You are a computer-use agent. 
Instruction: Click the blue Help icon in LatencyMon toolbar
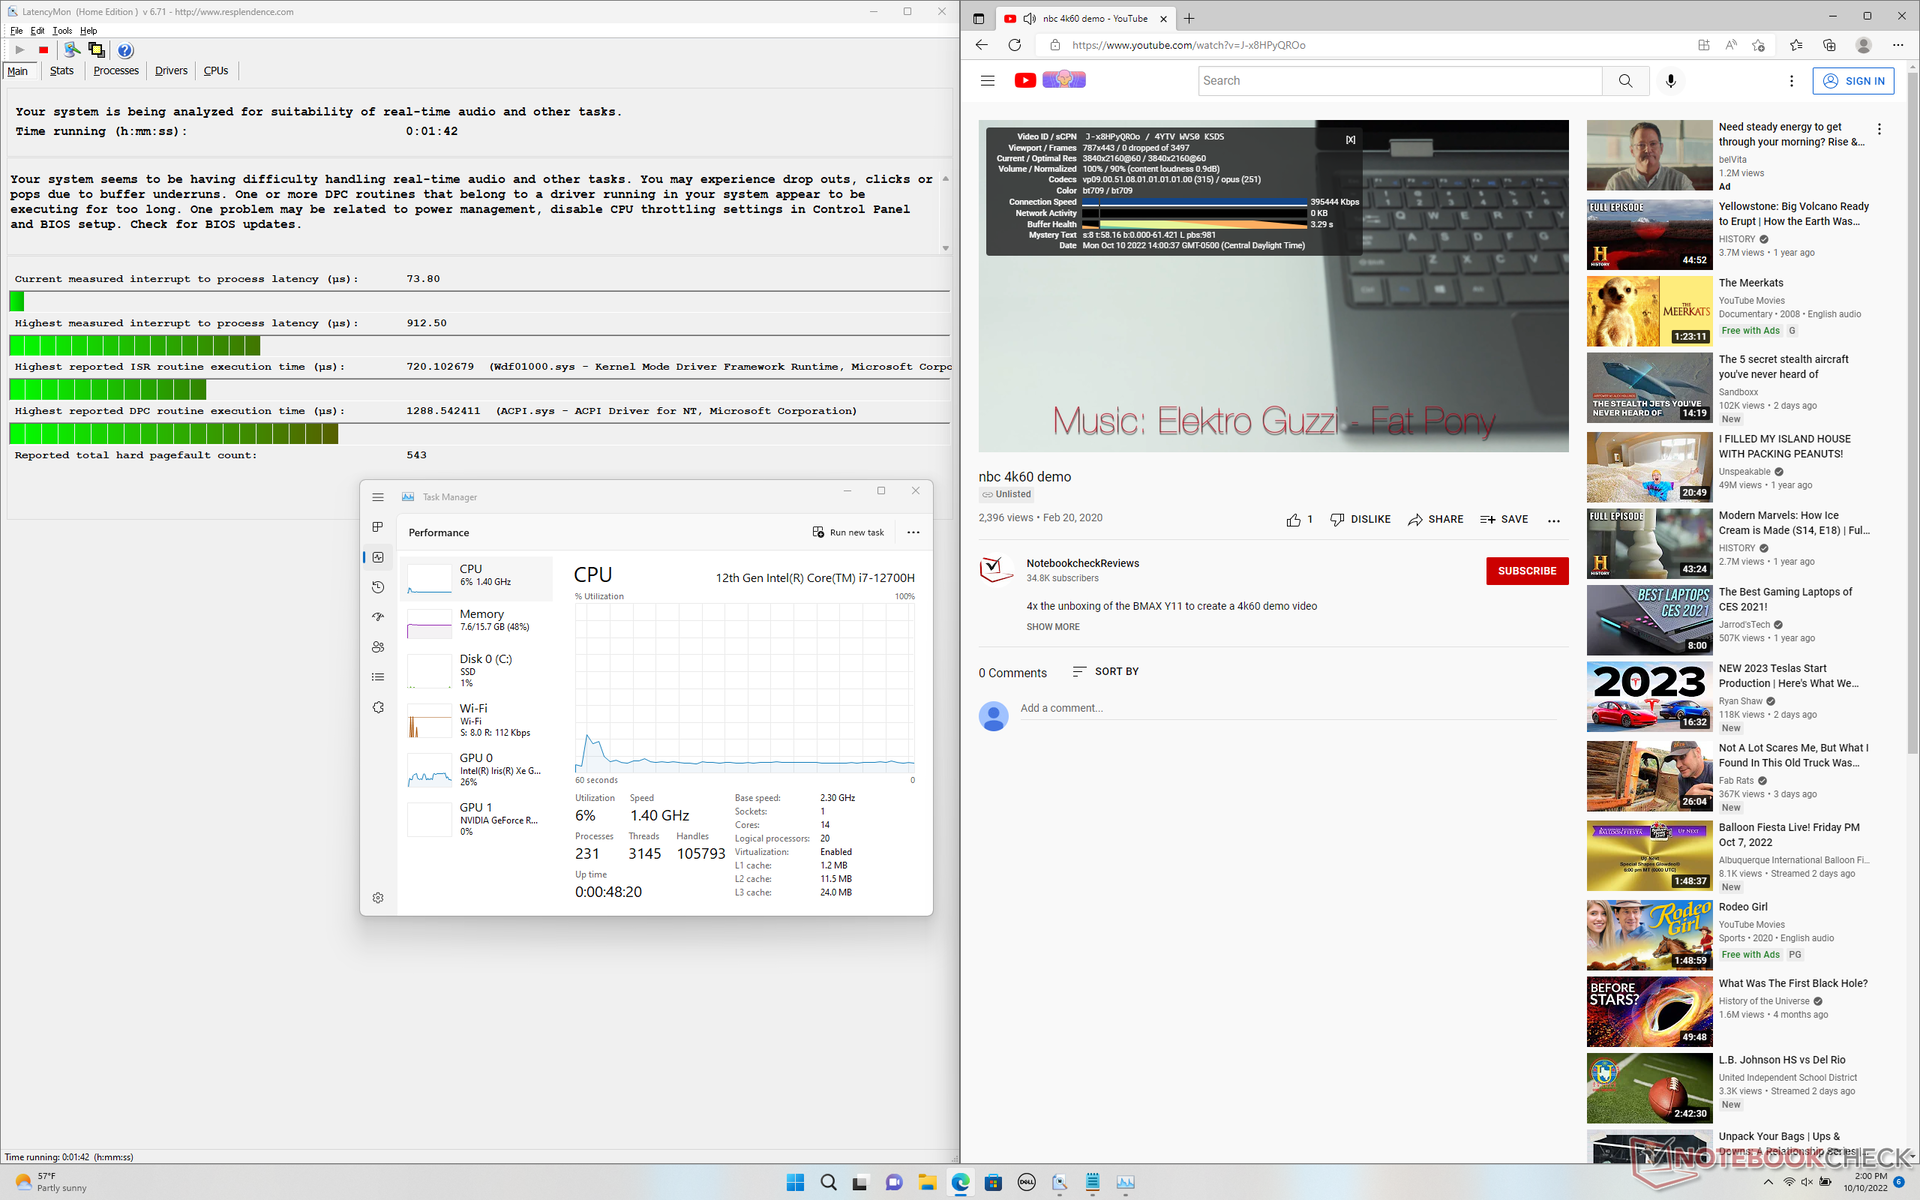click(125, 50)
